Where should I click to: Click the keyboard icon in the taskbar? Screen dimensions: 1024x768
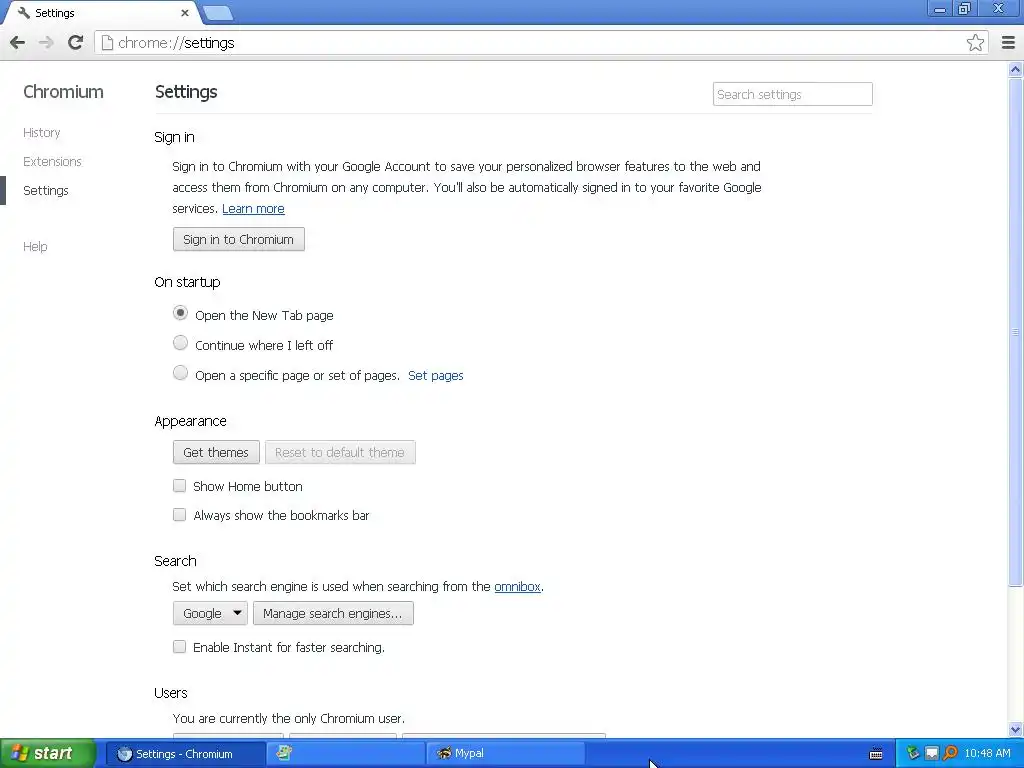click(876, 754)
